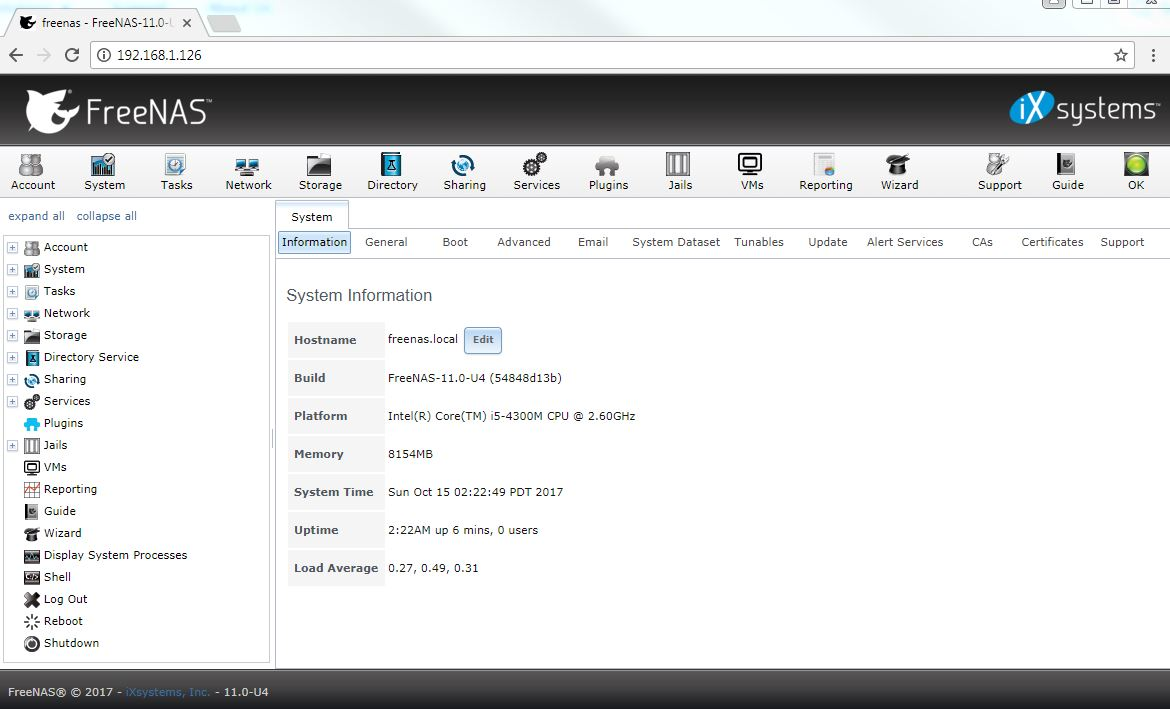Image resolution: width=1170 pixels, height=709 pixels.
Task: Expand the Jails tree node
Action: click(x=13, y=446)
